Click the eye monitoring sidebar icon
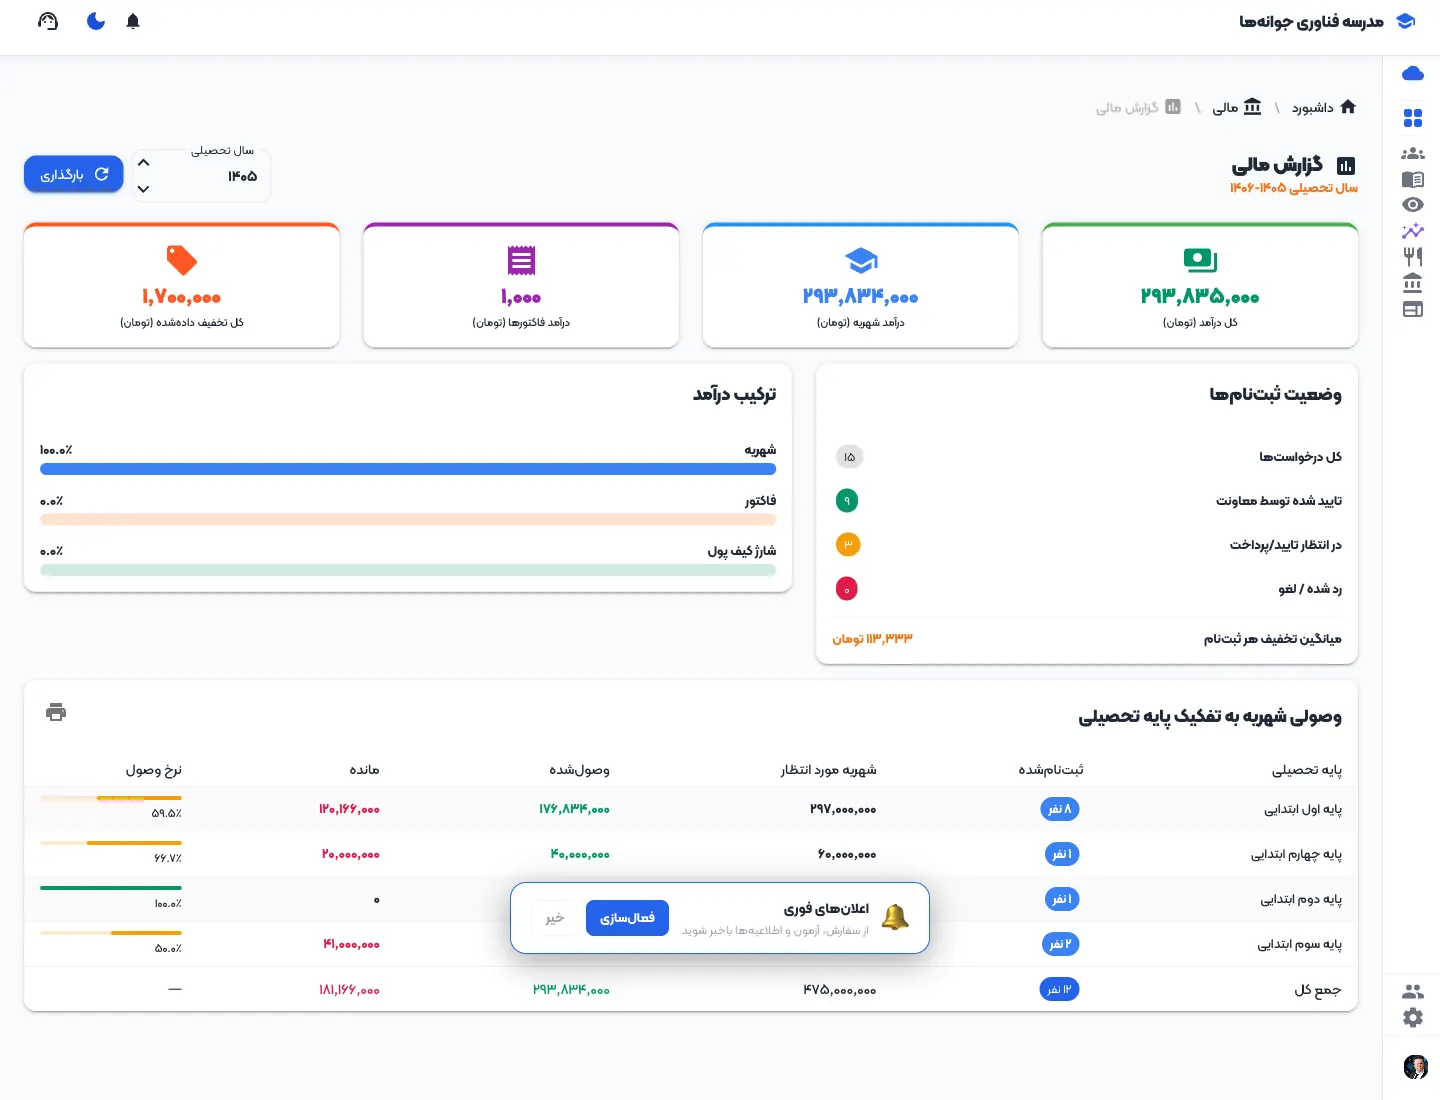The image size is (1440, 1100). (x=1413, y=205)
